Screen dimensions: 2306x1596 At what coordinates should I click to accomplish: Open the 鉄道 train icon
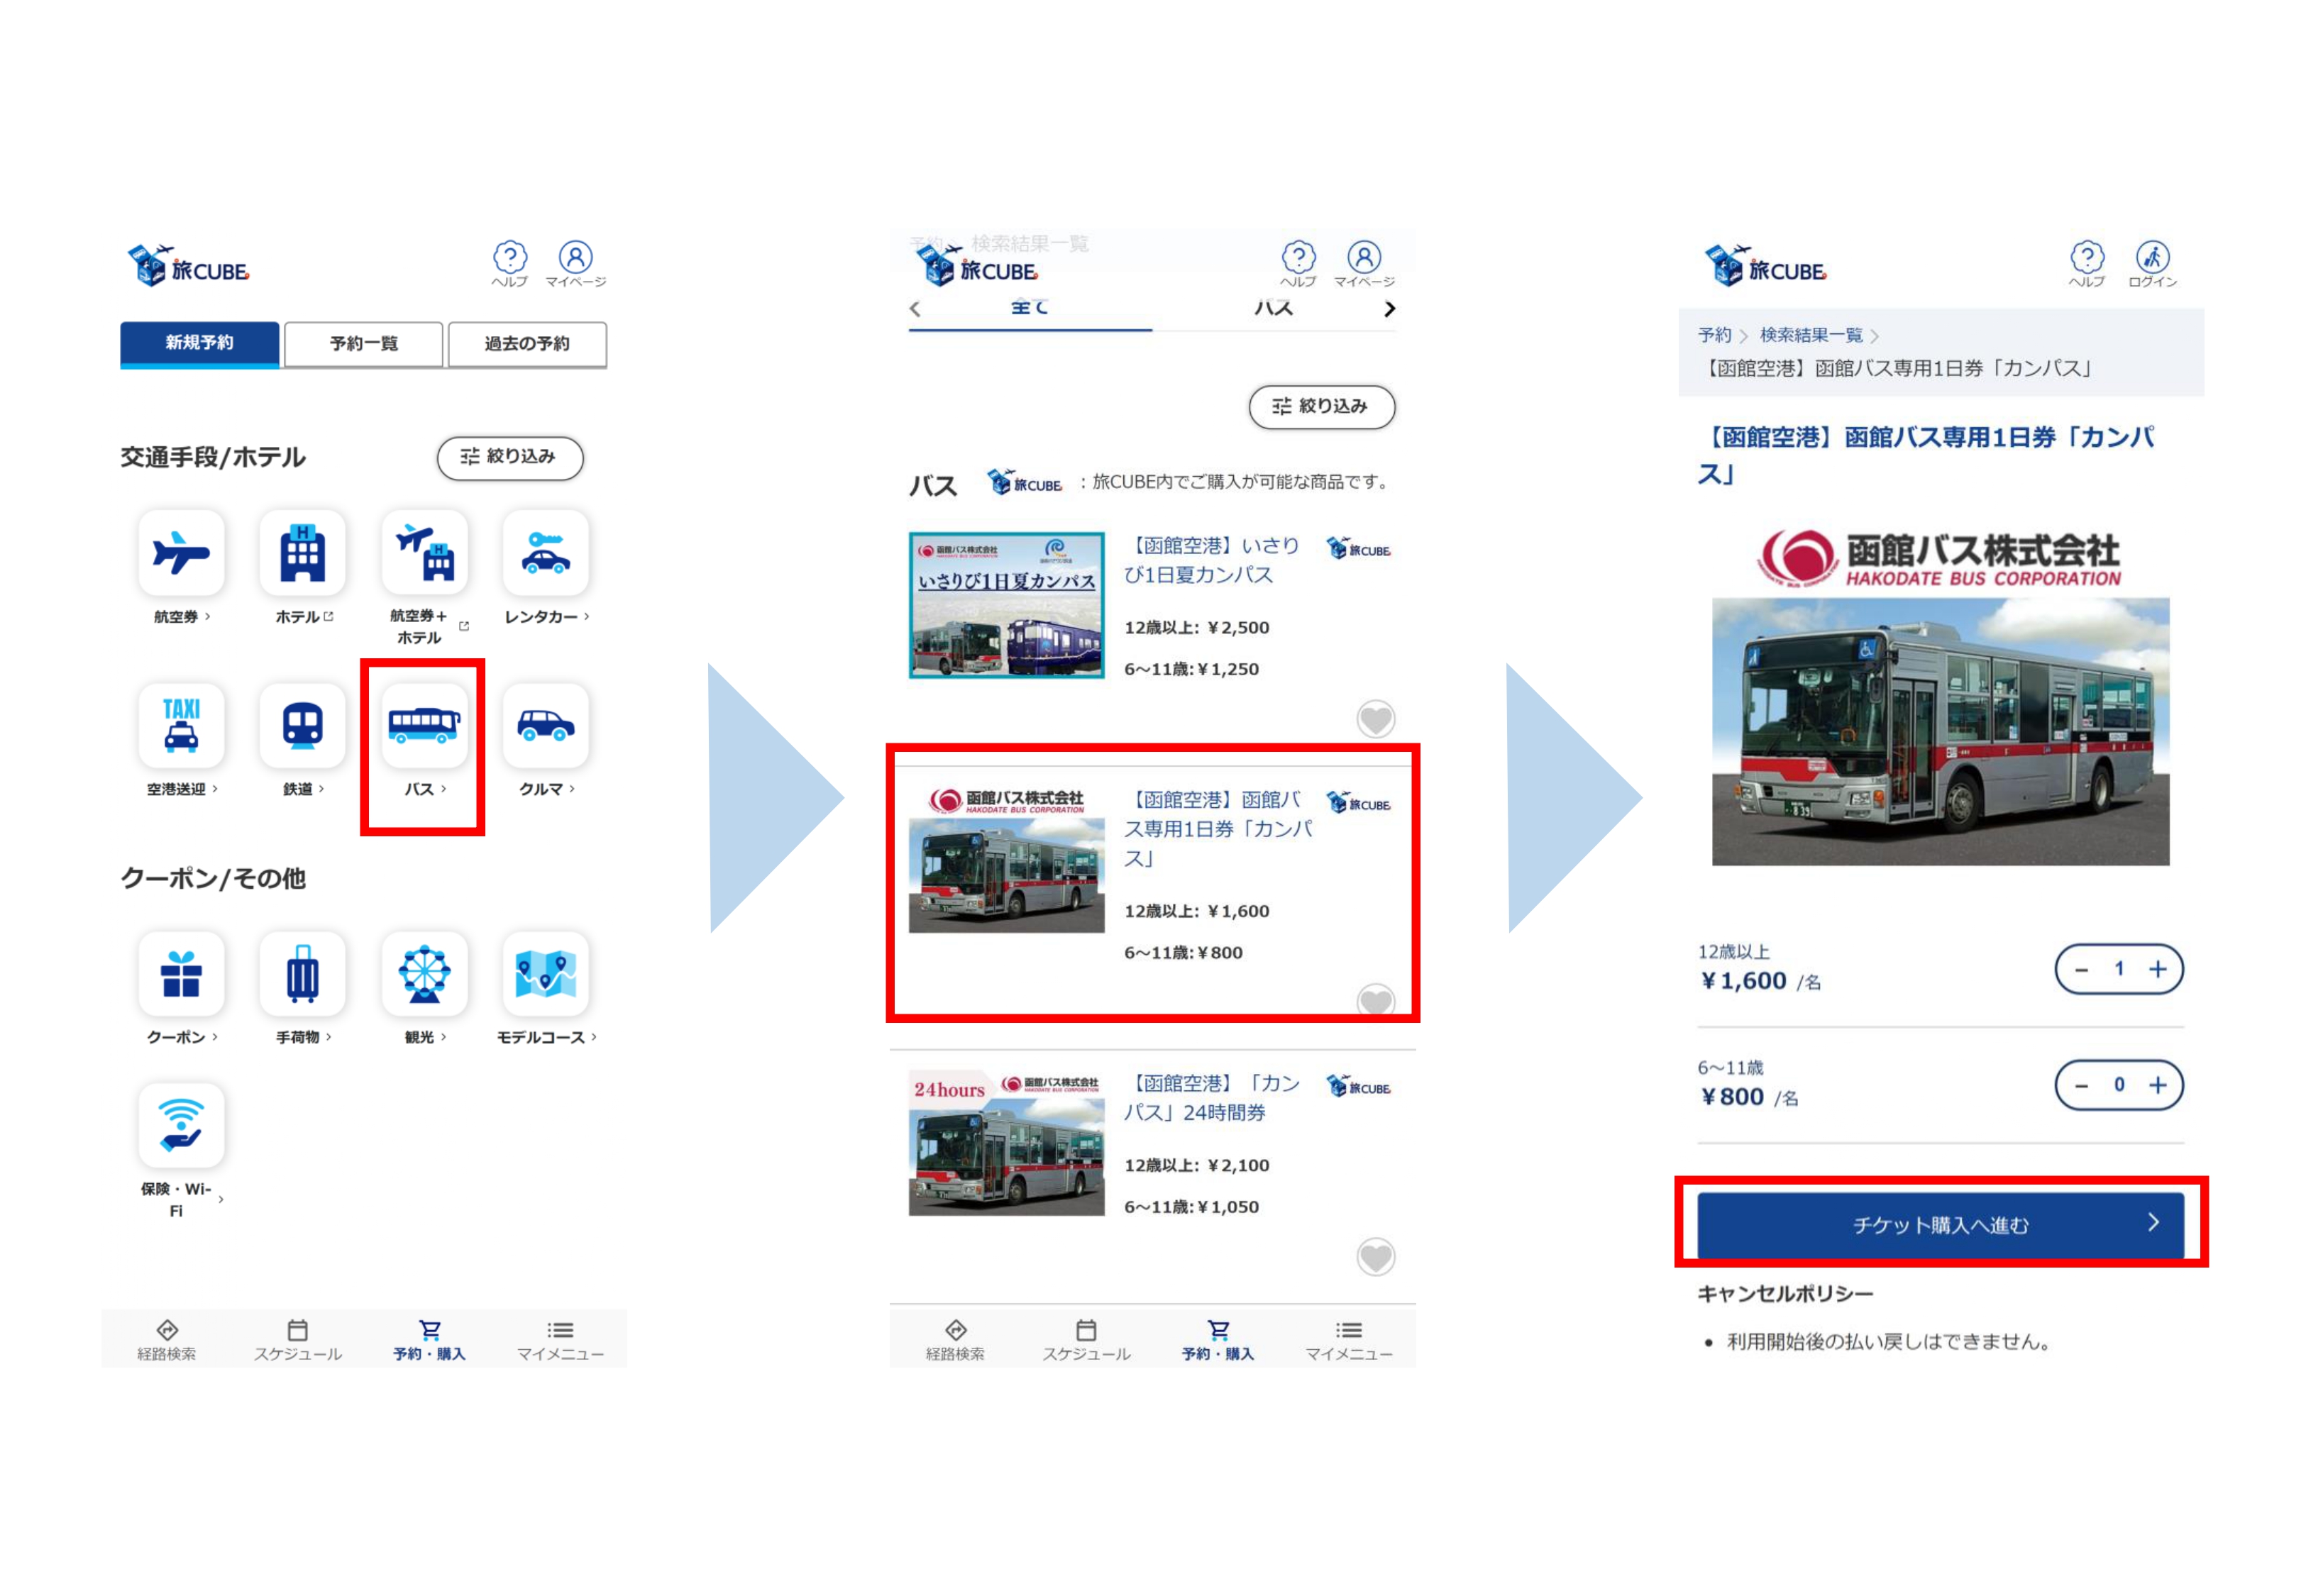point(303,726)
